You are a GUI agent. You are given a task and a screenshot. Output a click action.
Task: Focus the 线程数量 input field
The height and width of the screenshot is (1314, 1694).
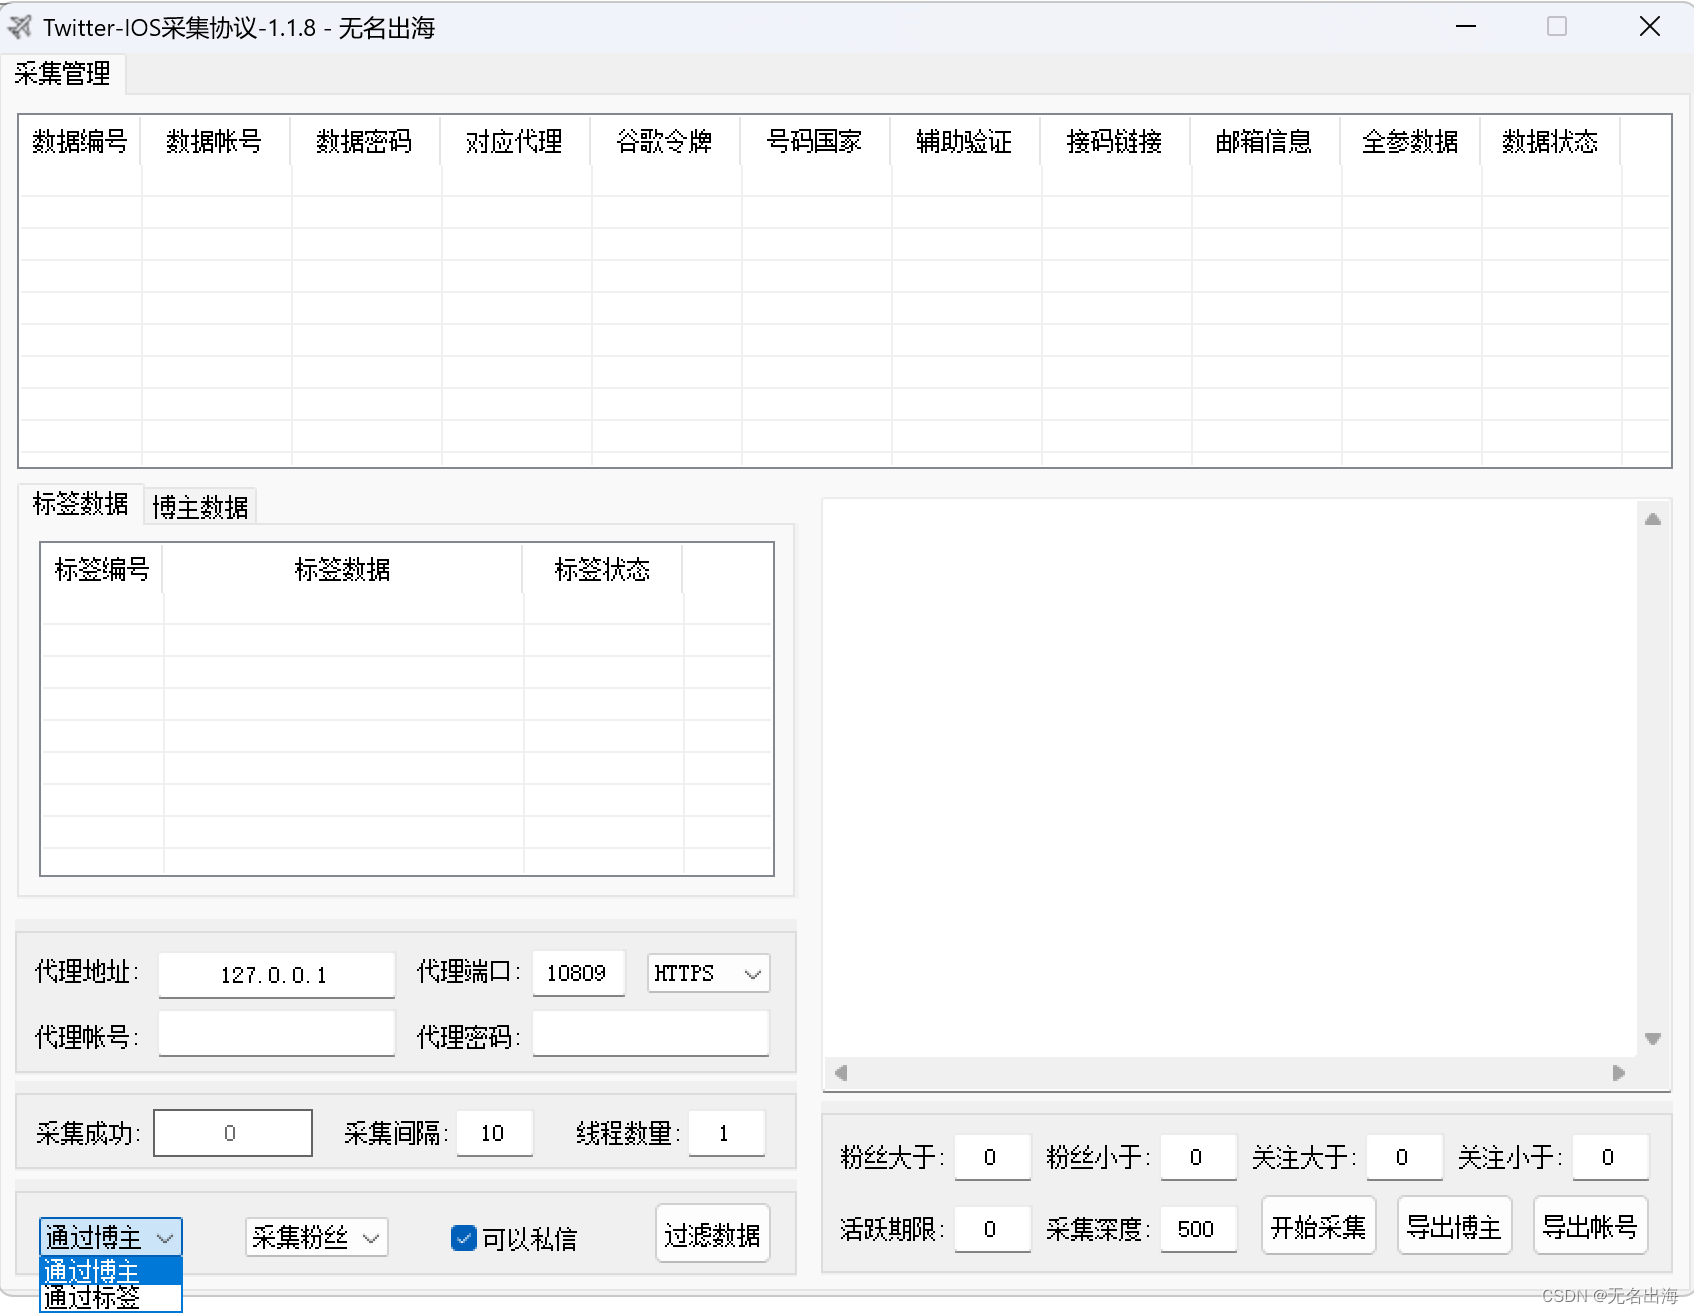726,1133
